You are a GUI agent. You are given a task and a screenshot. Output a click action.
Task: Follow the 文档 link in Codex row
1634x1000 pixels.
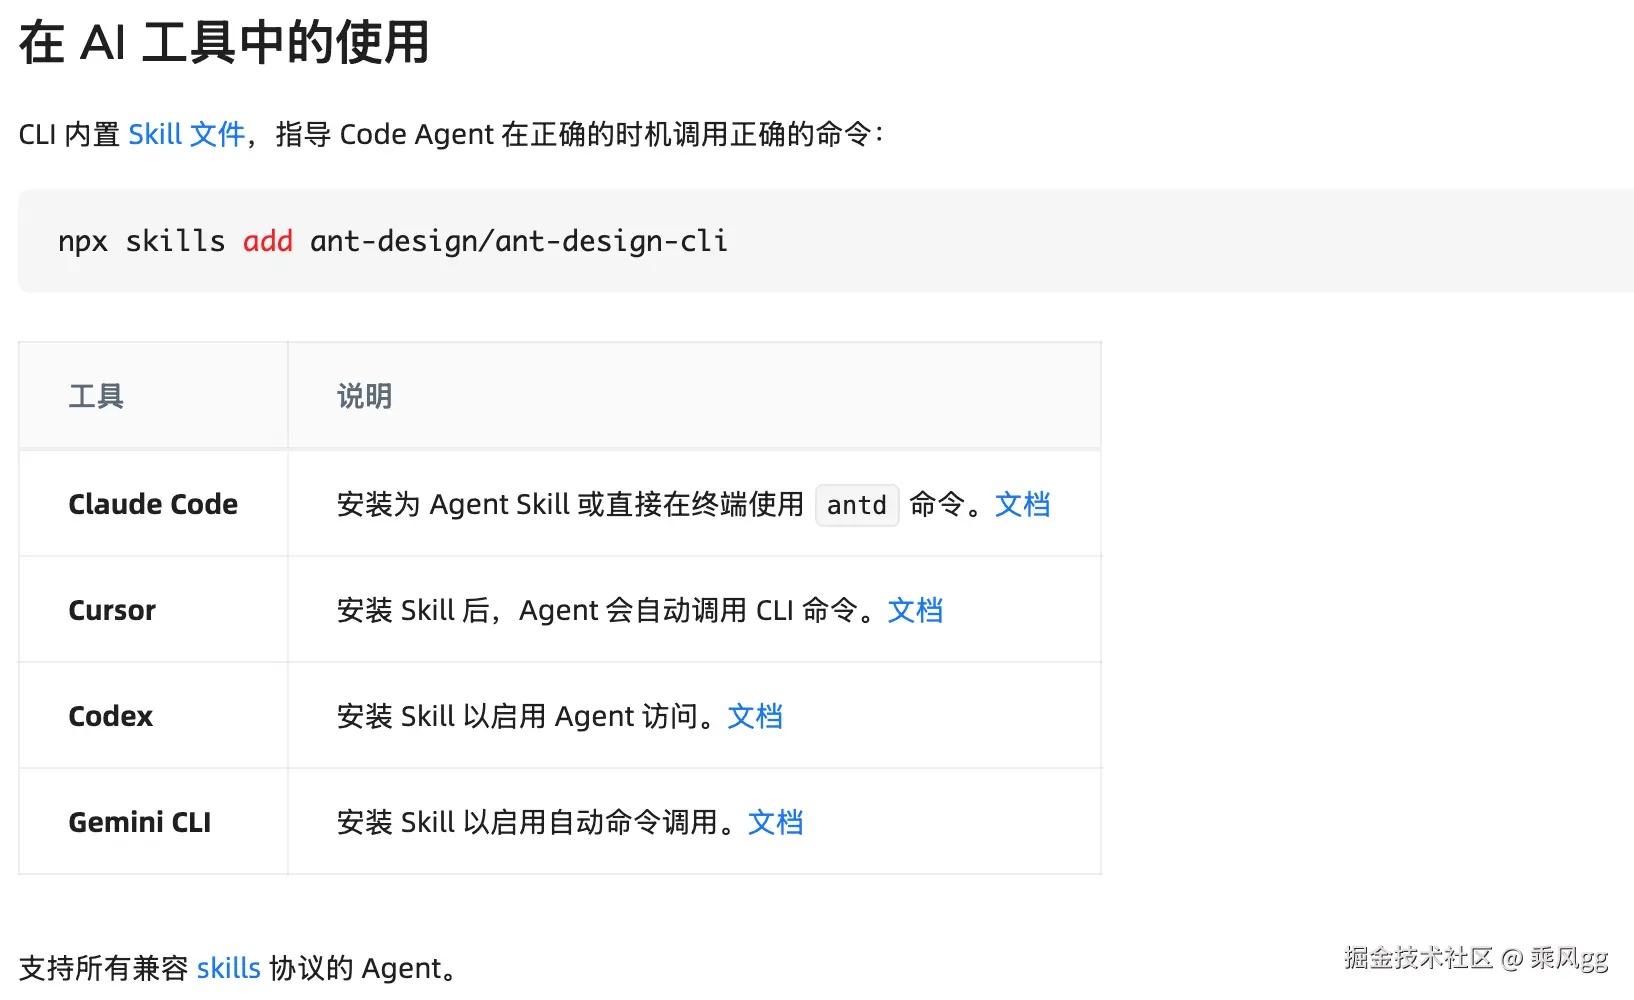[x=755, y=716]
